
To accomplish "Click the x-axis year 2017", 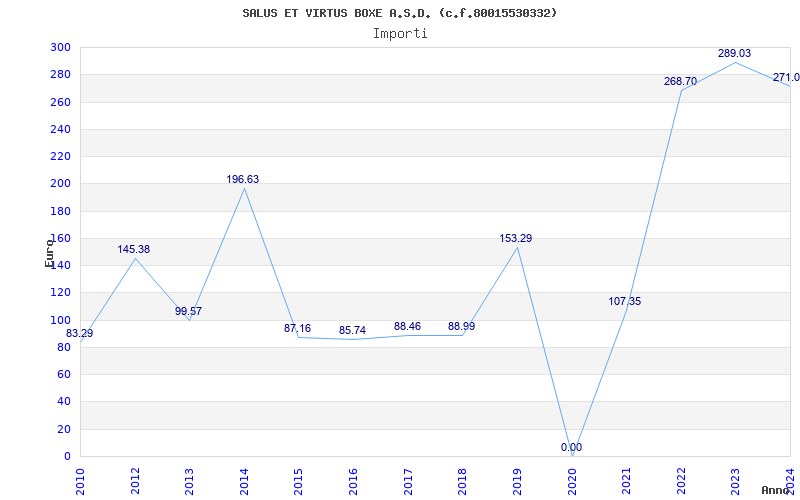I will [408, 481].
